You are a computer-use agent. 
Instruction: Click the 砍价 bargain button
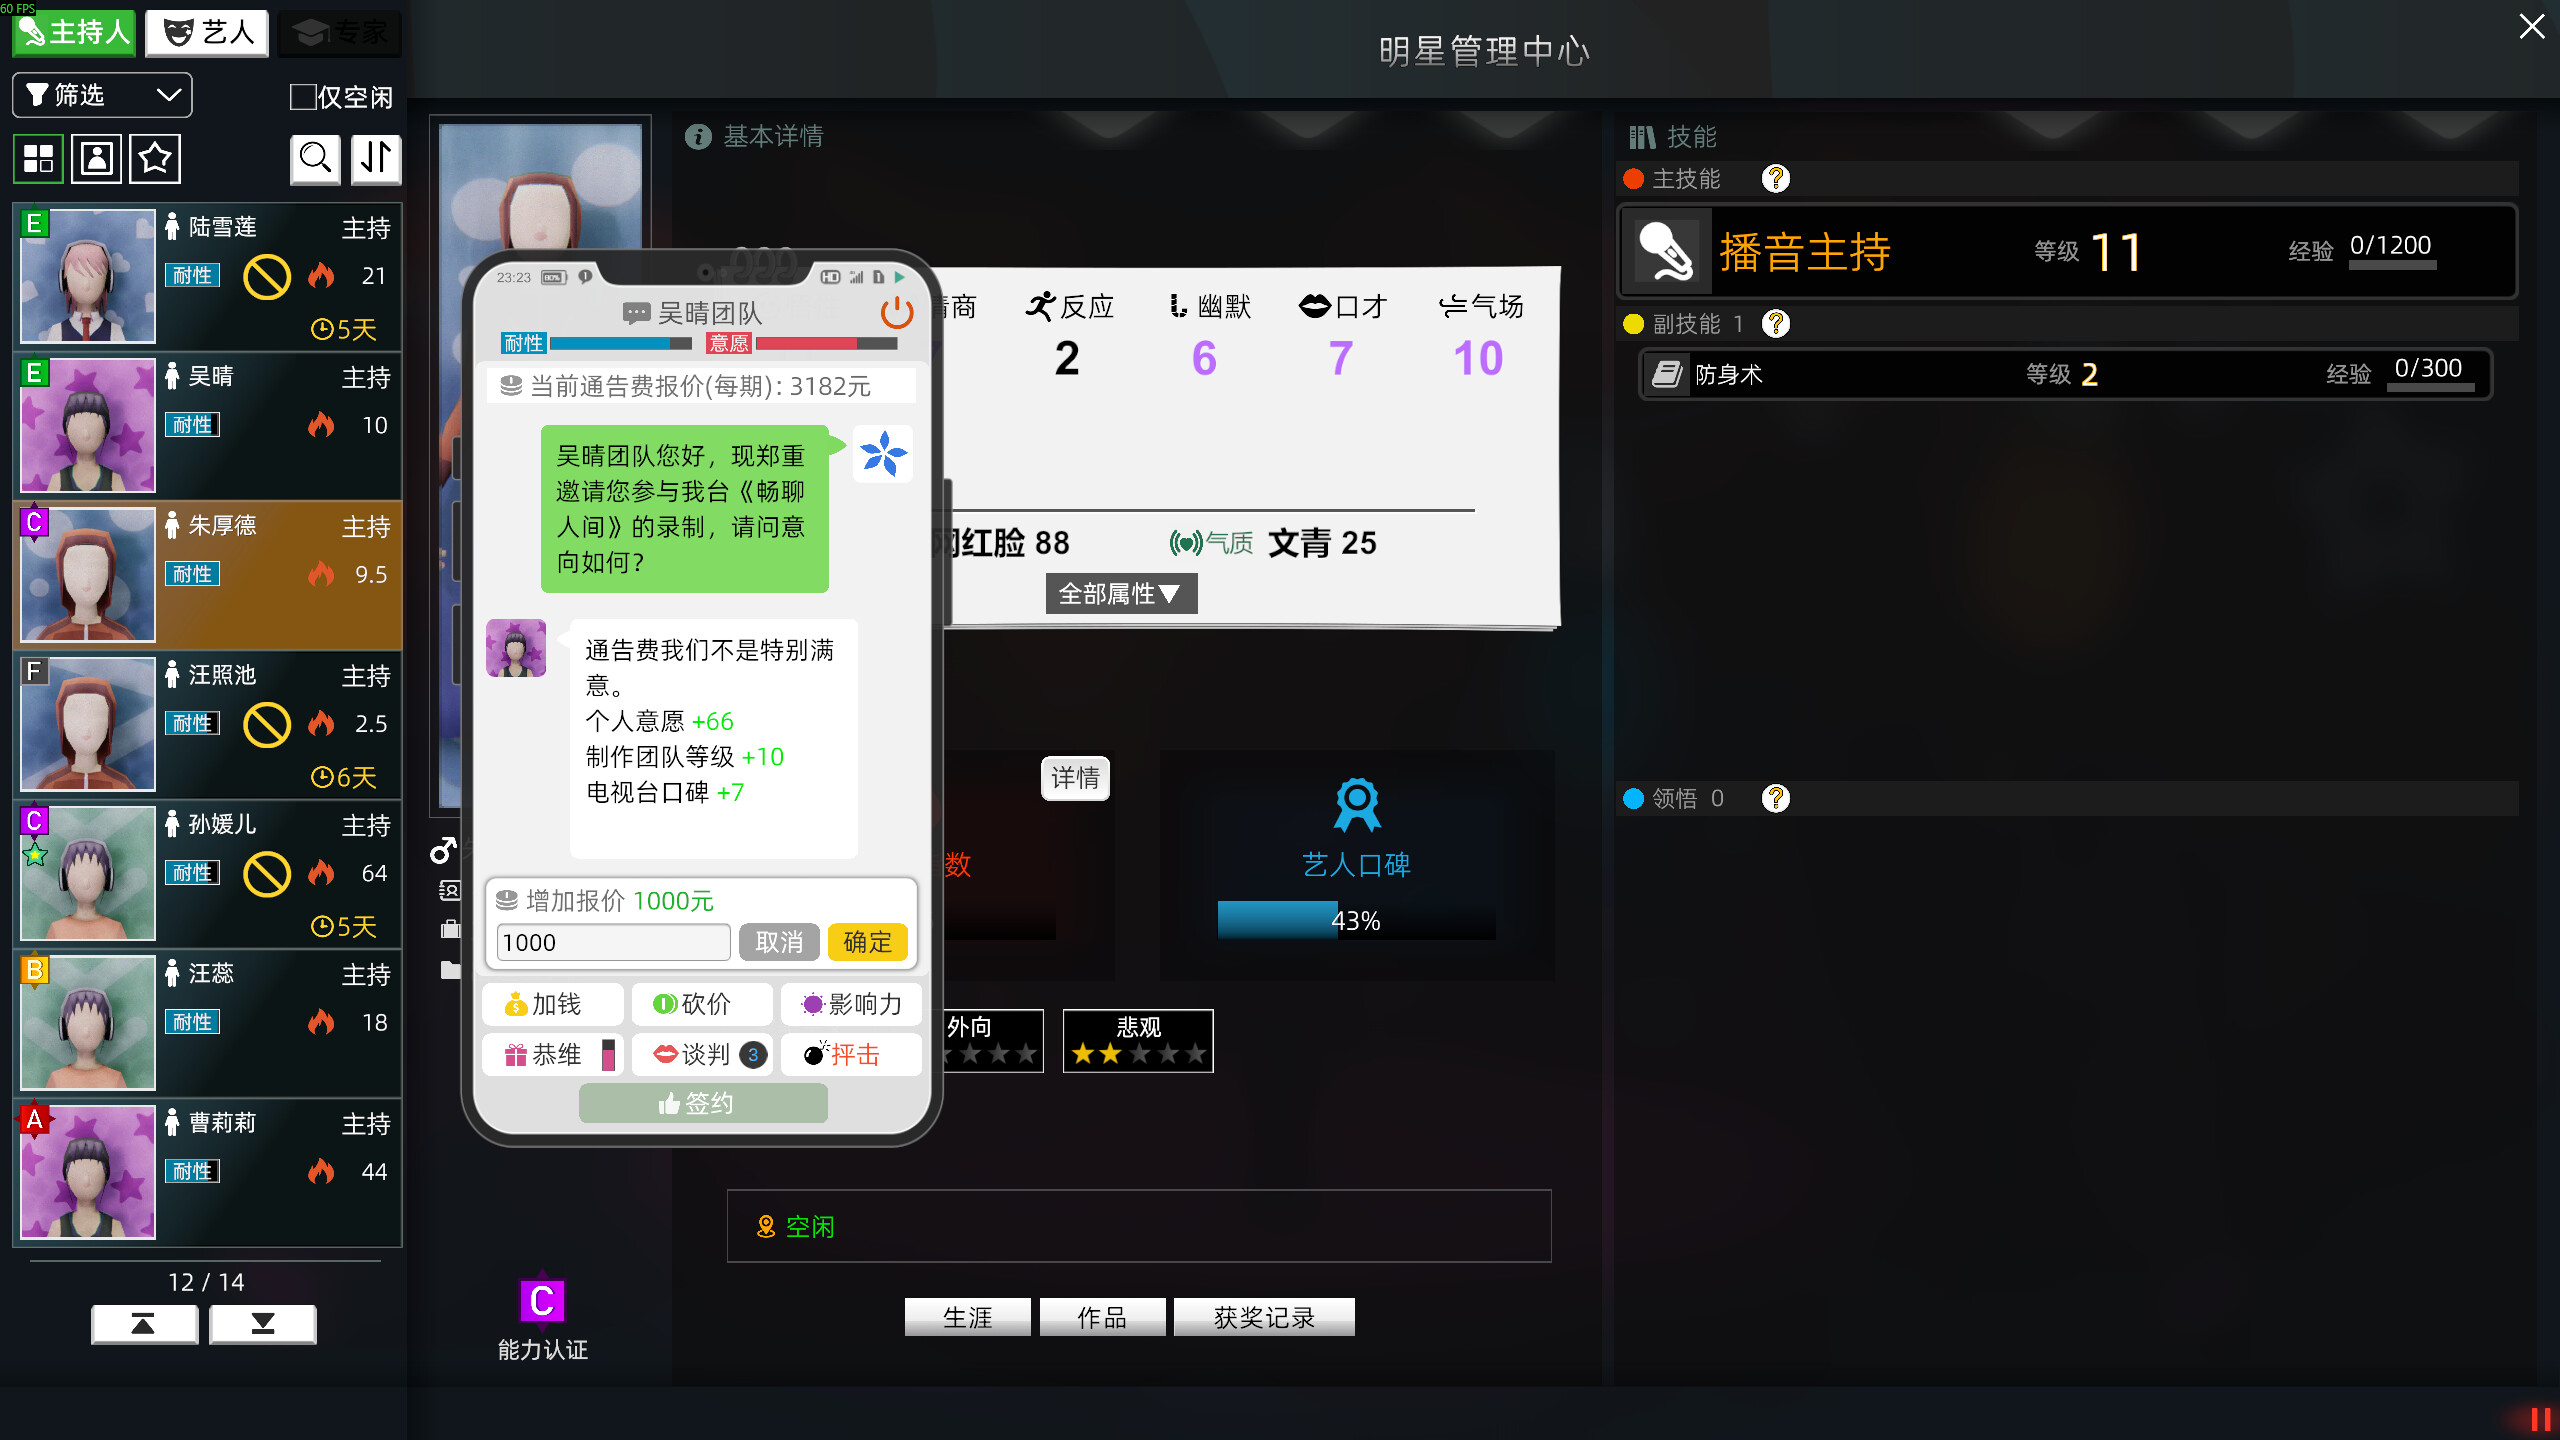[x=701, y=1004]
